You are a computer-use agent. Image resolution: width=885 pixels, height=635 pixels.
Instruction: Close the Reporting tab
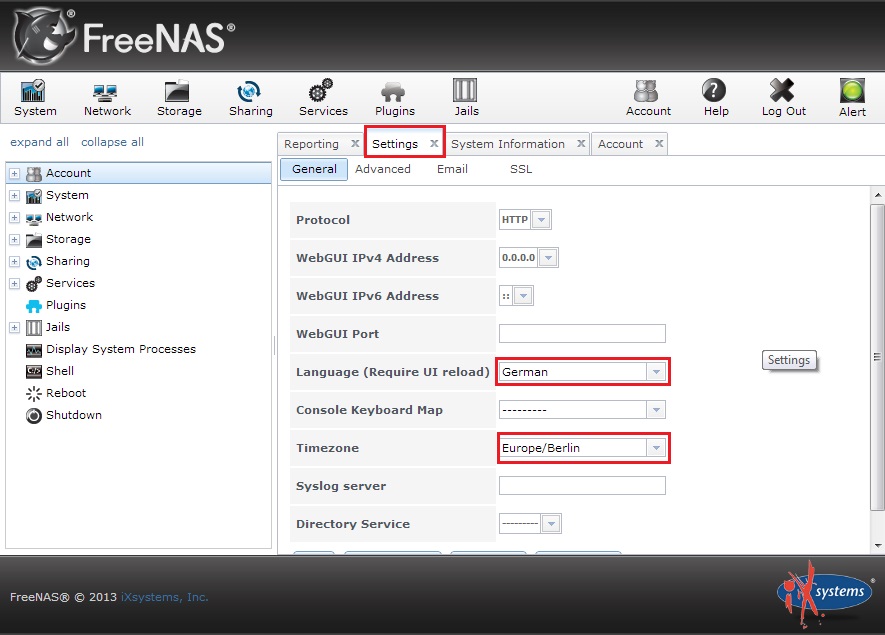(355, 143)
